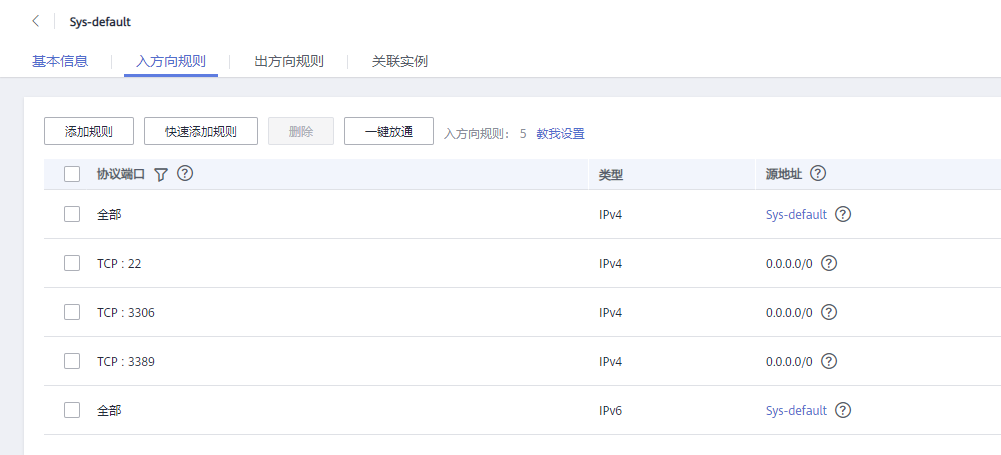
Task: Click IPv4 type in TCP : 3306 row
Action: [610, 313]
